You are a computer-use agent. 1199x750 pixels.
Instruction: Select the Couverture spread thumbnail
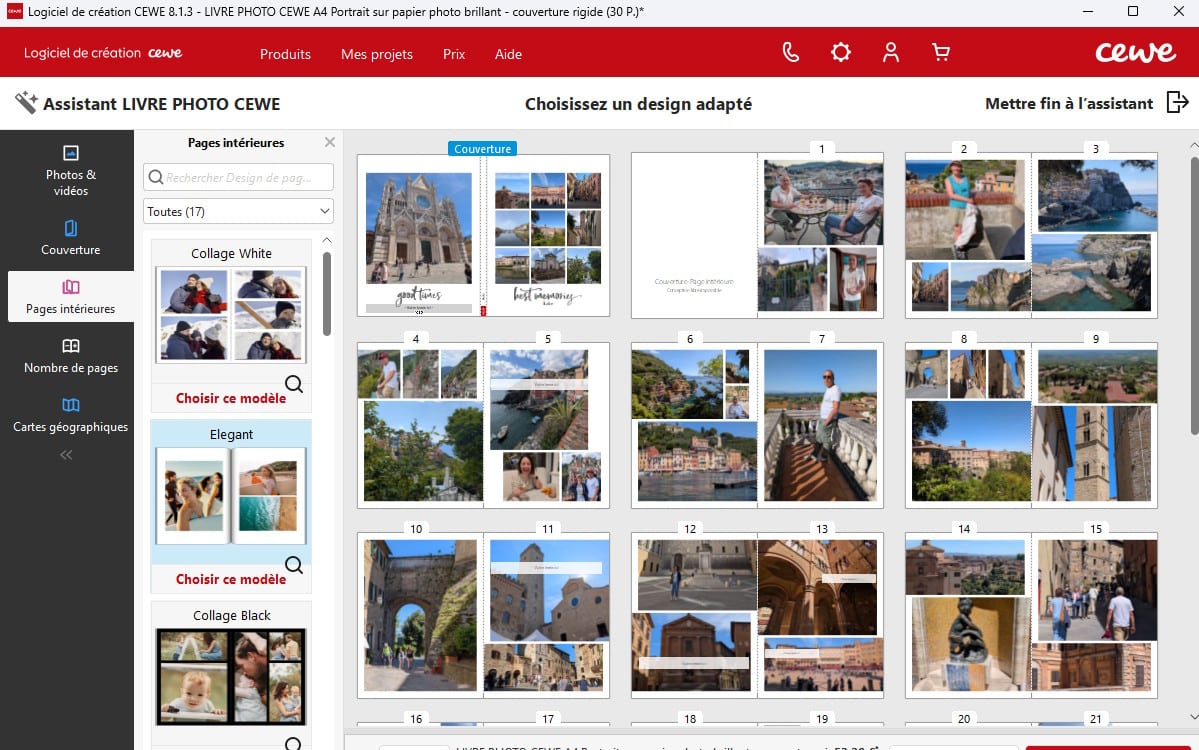point(483,235)
